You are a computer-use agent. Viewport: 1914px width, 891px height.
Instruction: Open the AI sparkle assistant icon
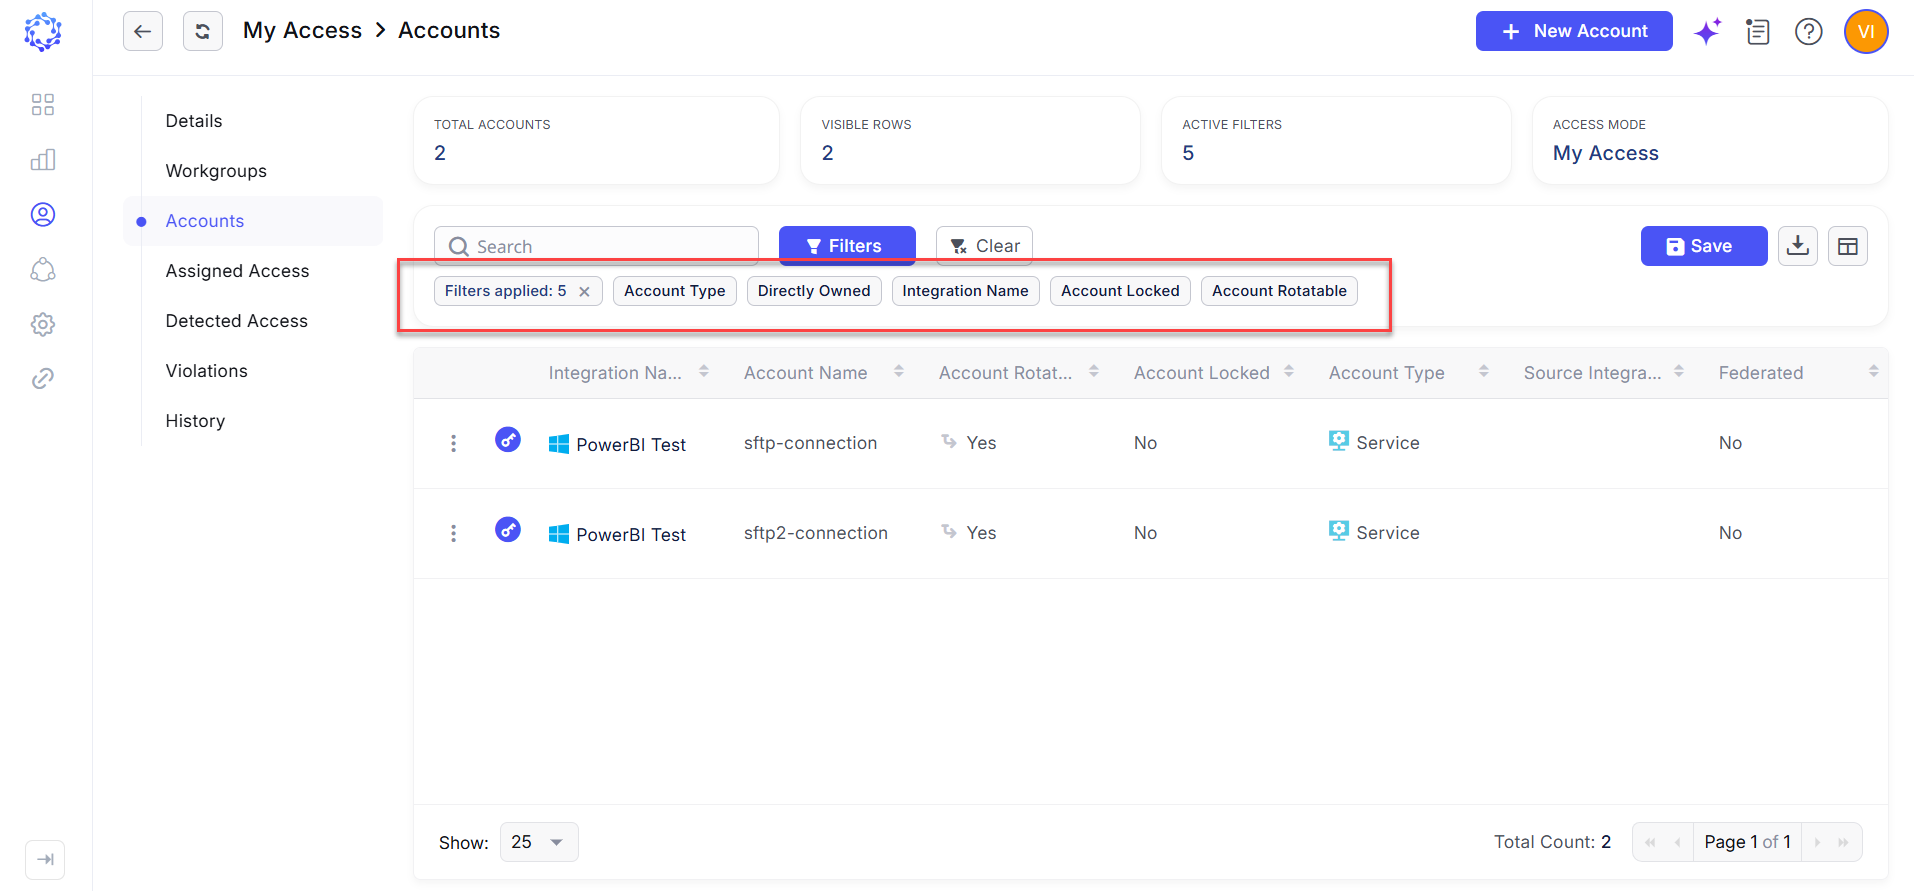point(1707,32)
